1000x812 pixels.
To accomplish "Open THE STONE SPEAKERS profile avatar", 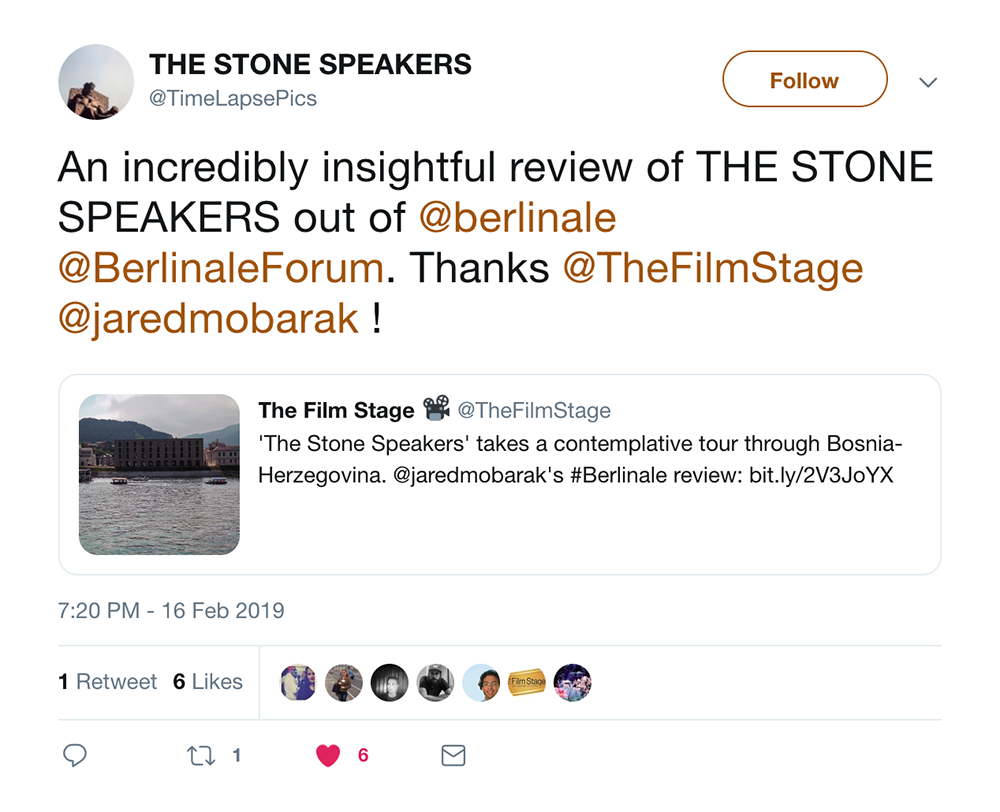I will tap(96, 82).
